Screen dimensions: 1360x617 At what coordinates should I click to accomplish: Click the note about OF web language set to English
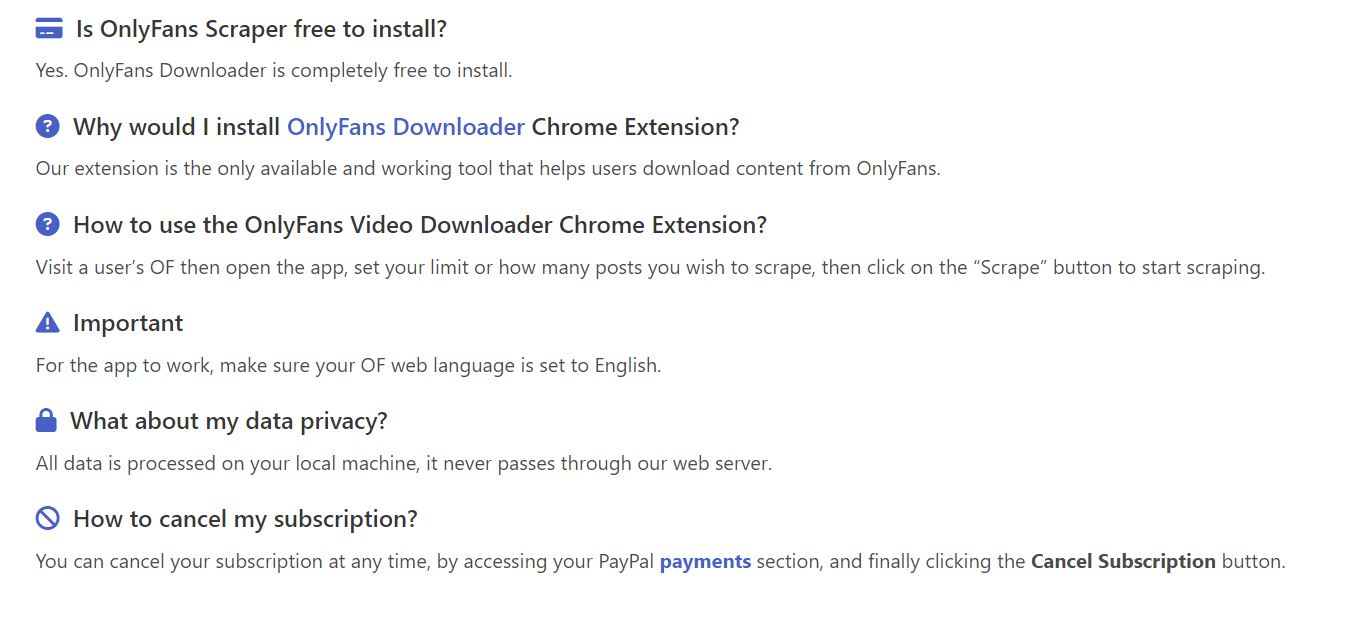pos(348,365)
